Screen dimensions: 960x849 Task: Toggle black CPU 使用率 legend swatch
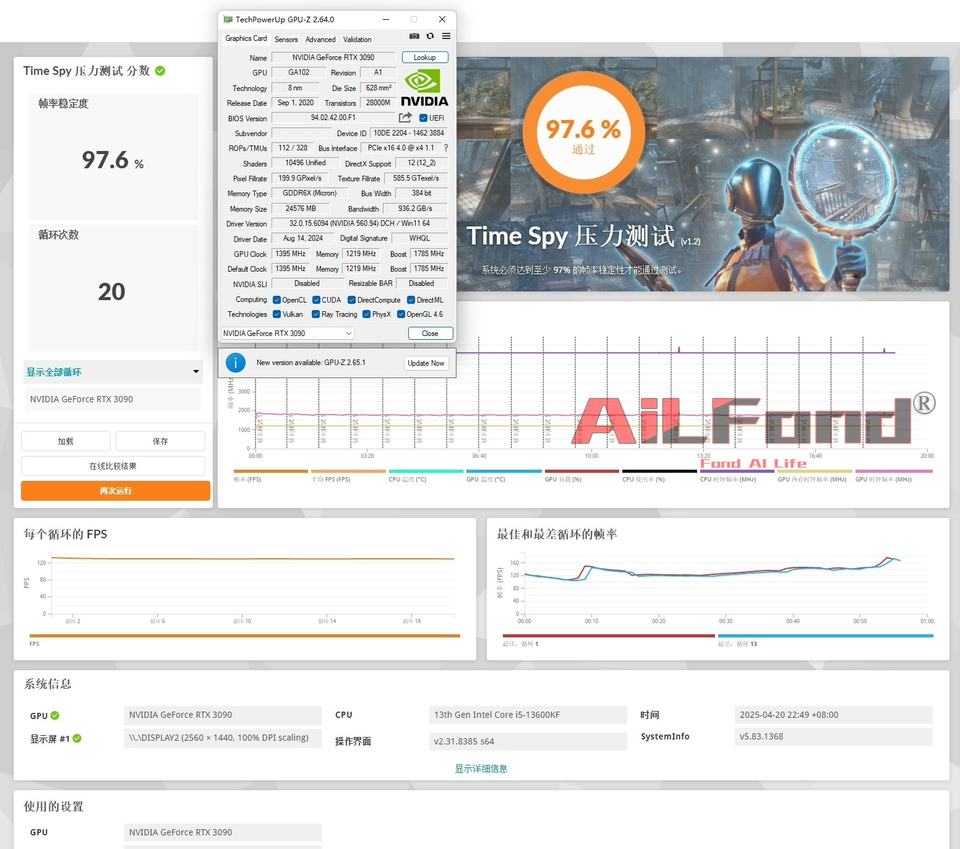[659, 471]
